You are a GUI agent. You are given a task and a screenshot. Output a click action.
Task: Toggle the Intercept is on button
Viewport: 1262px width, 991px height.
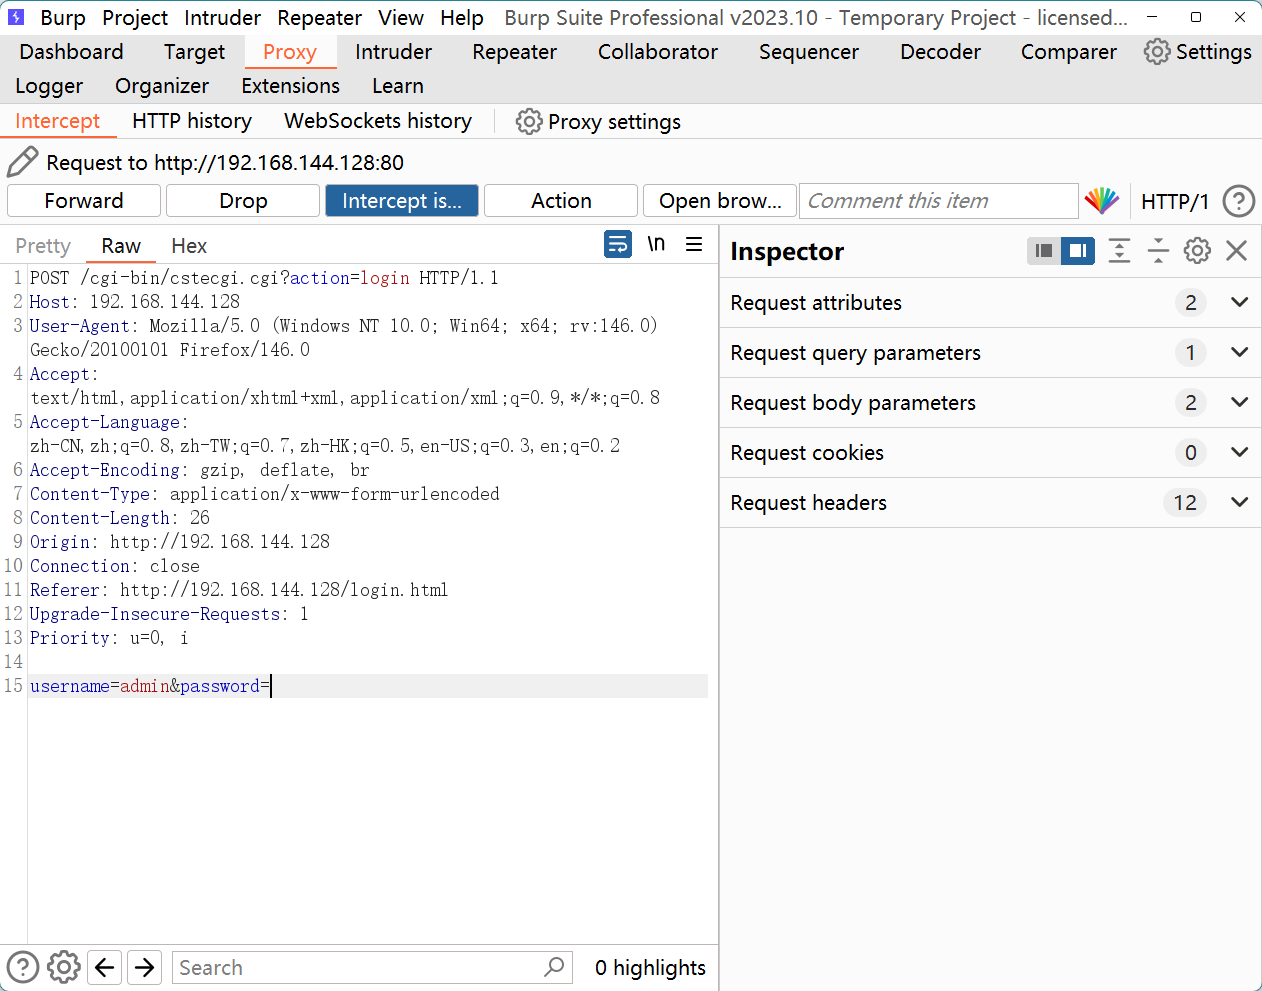402,201
